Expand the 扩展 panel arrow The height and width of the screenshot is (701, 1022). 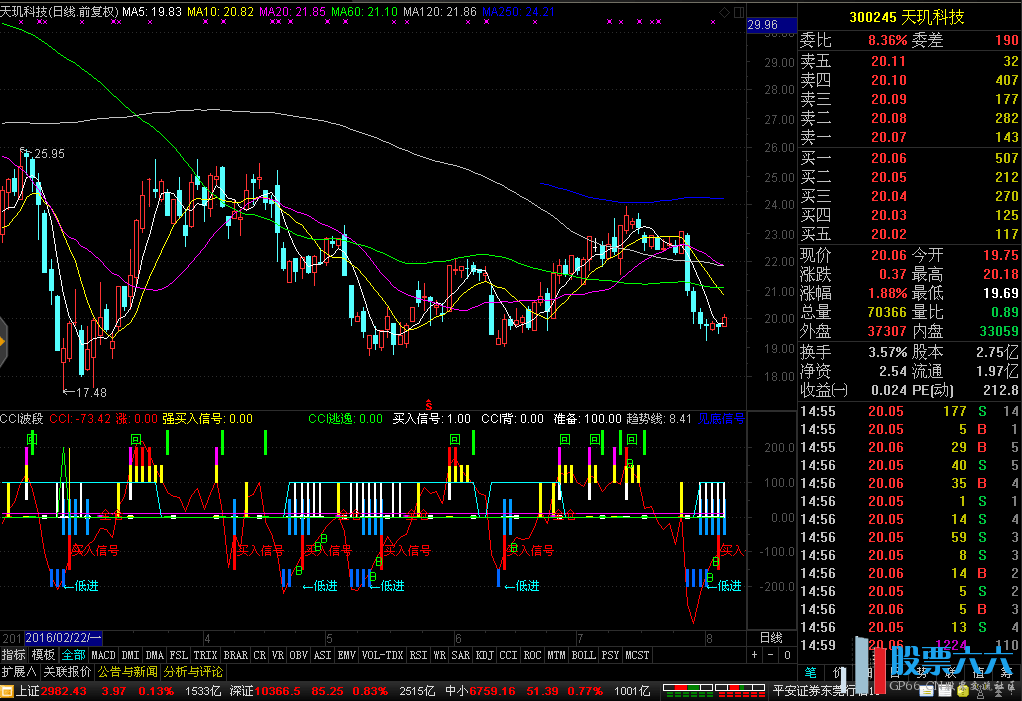[x=19, y=671]
